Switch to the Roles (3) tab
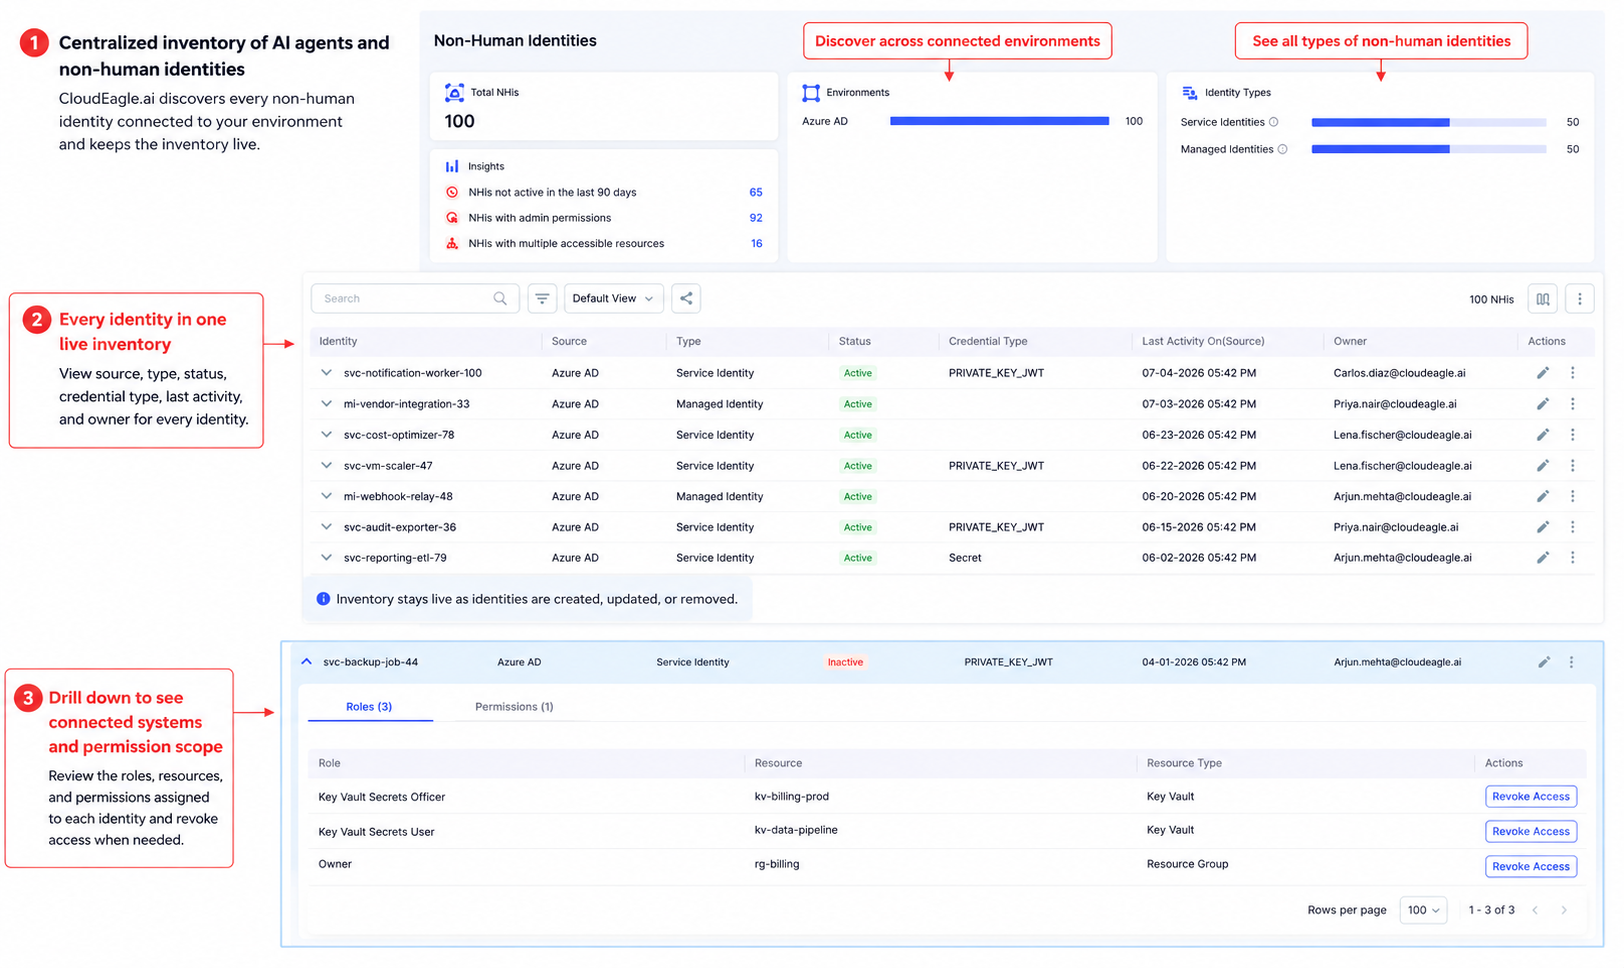The height and width of the screenshot is (968, 1624). click(369, 707)
